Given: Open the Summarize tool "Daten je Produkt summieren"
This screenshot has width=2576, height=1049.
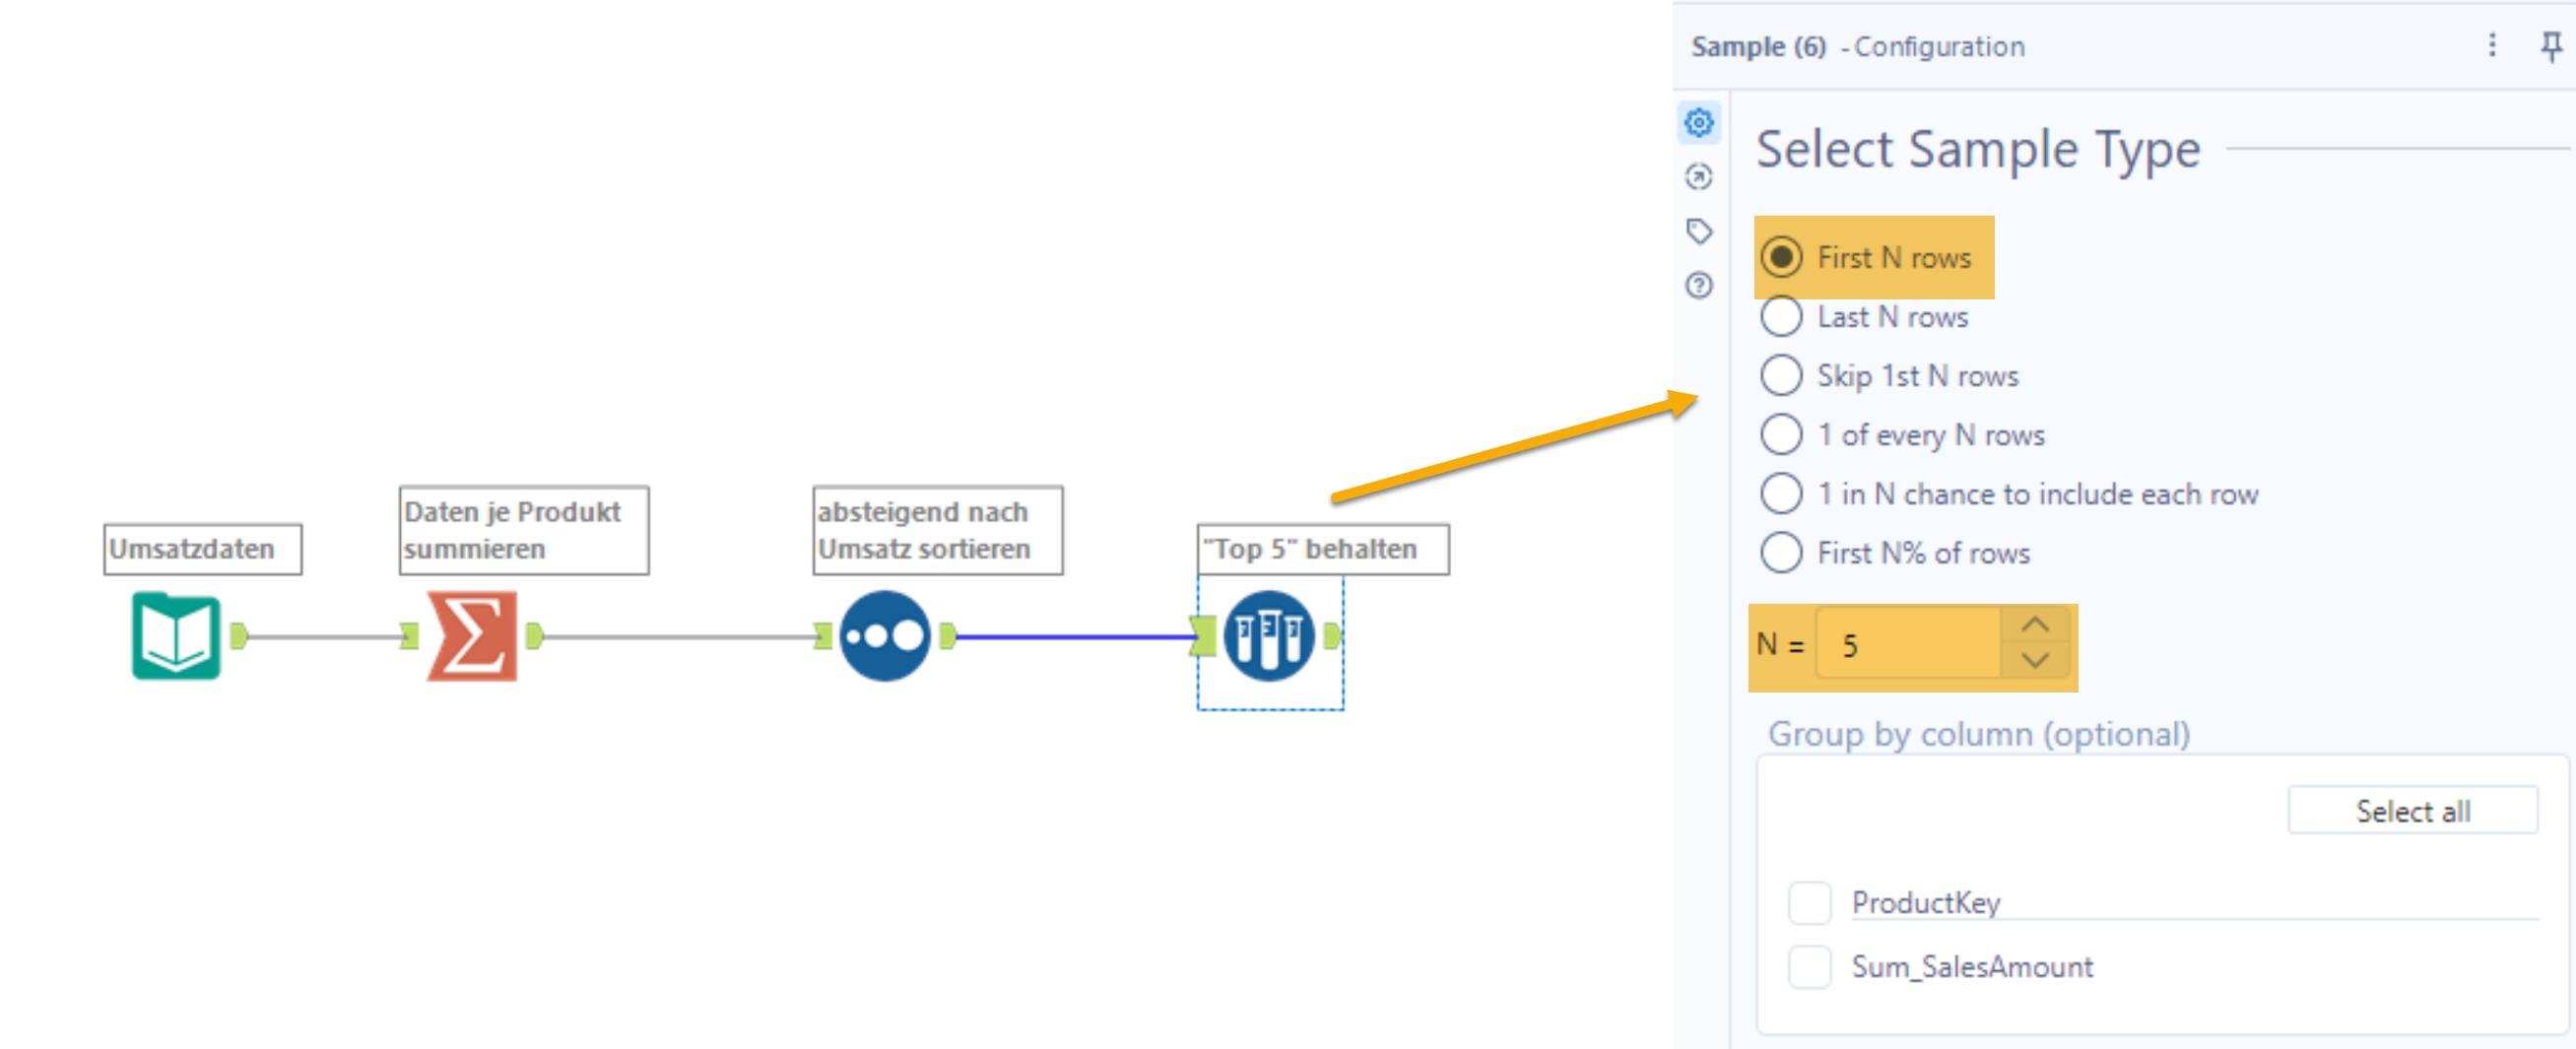Looking at the screenshot, I should click(x=470, y=637).
